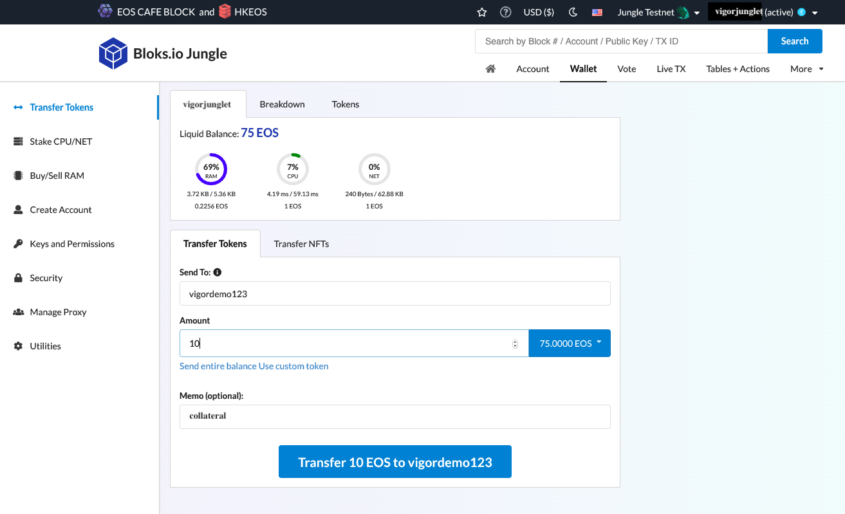This screenshot has width=845, height=514.
Task: Expand the More nav dropdown
Action: click(x=806, y=68)
